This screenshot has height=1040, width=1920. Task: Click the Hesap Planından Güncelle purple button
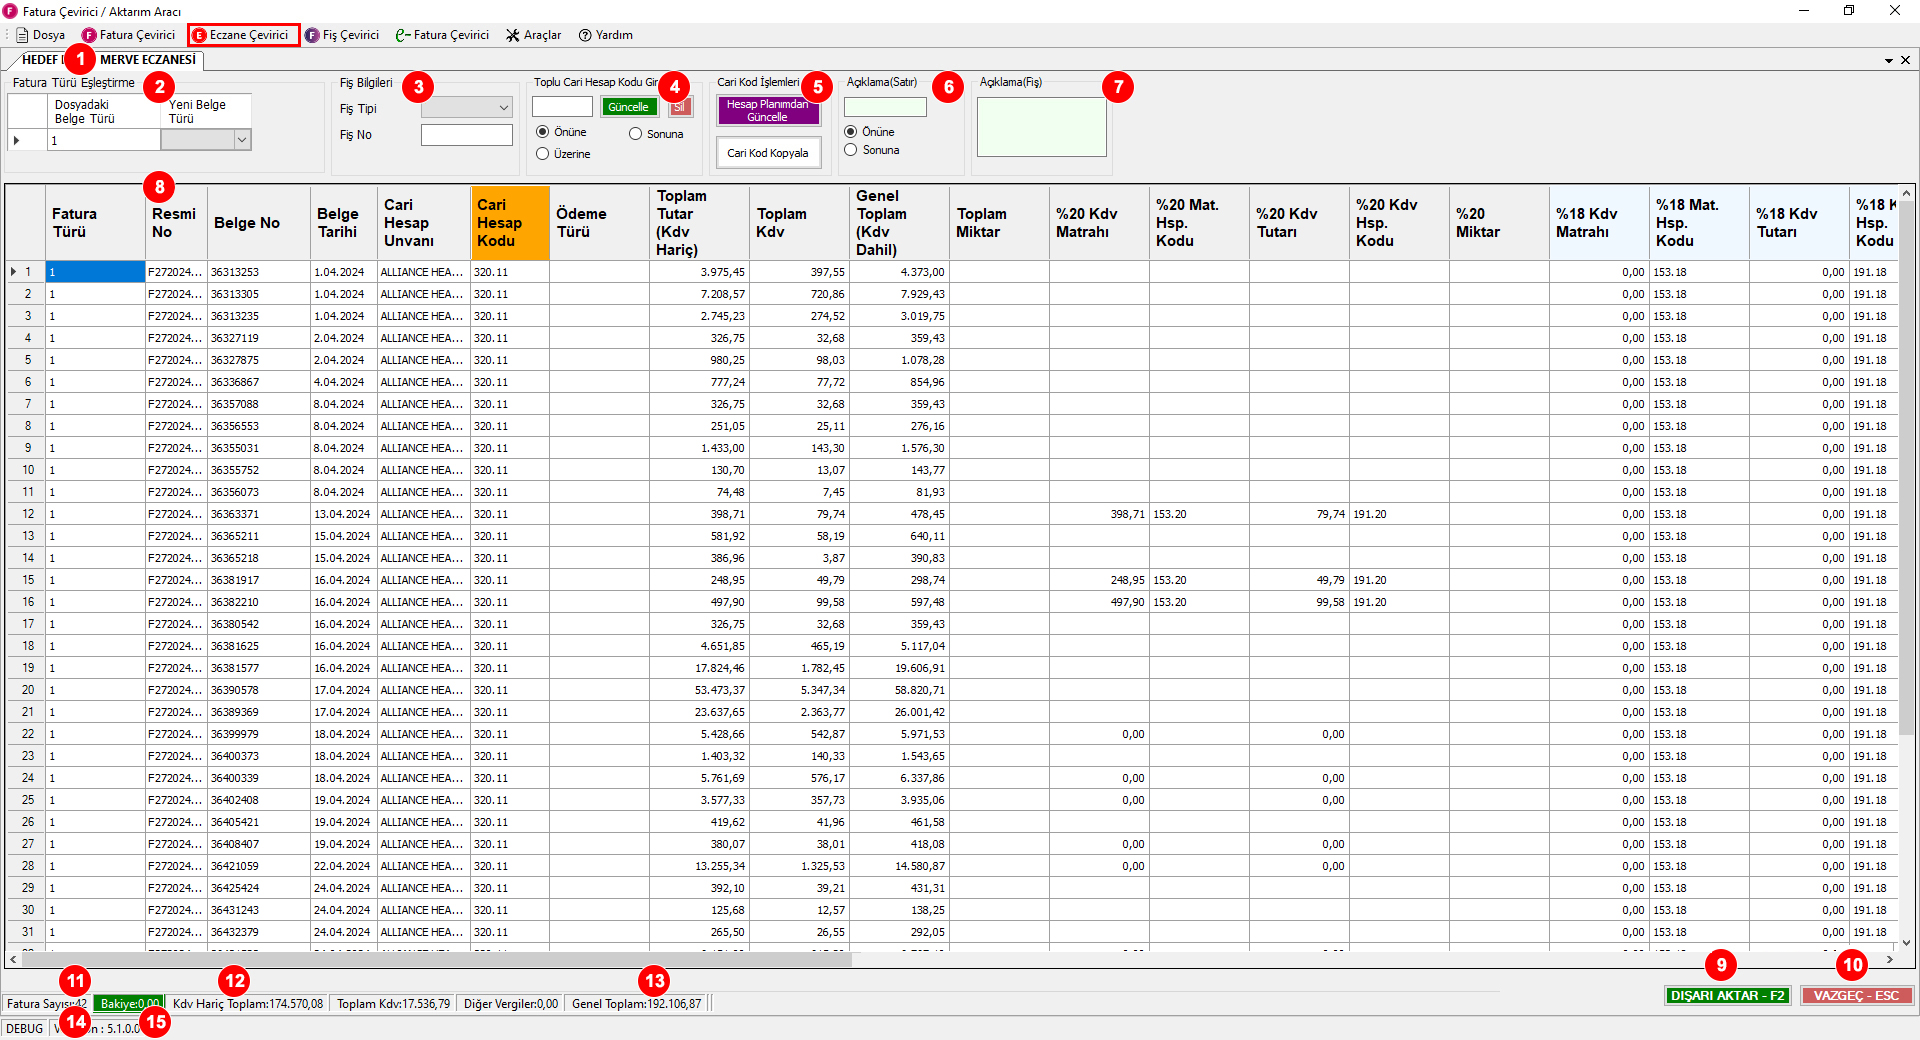768,111
